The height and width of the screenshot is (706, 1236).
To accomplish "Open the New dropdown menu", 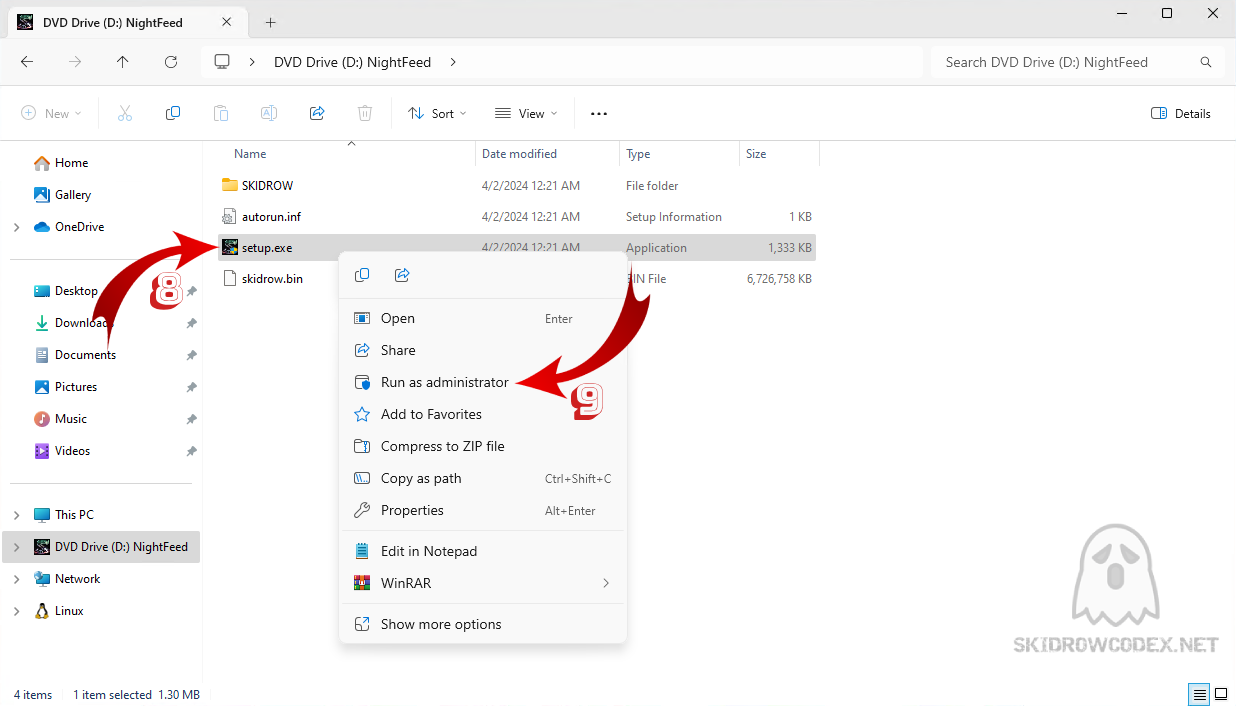I will pyautogui.click(x=52, y=113).
